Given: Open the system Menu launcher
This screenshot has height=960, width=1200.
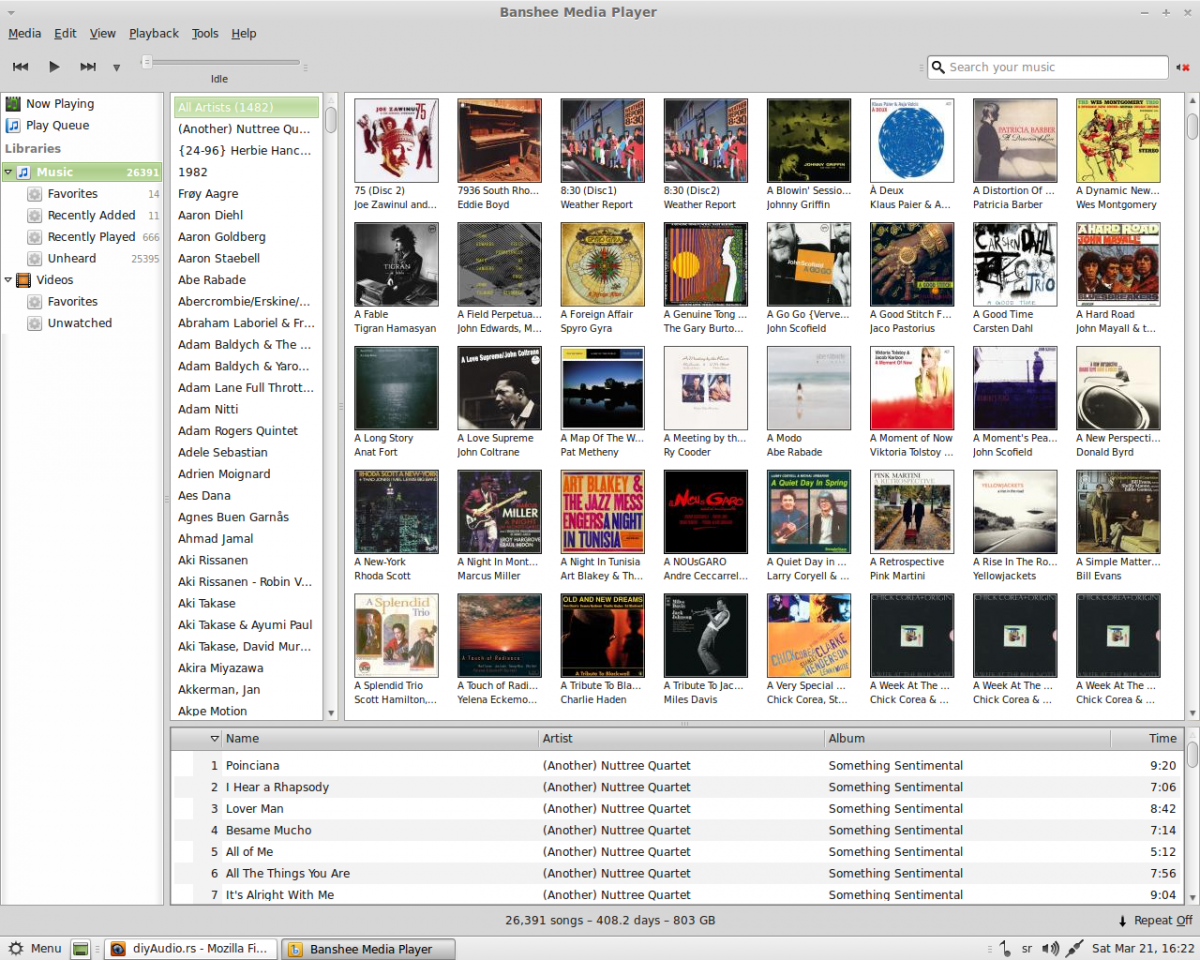Looking at the screenshot, I should pos(35,948).
